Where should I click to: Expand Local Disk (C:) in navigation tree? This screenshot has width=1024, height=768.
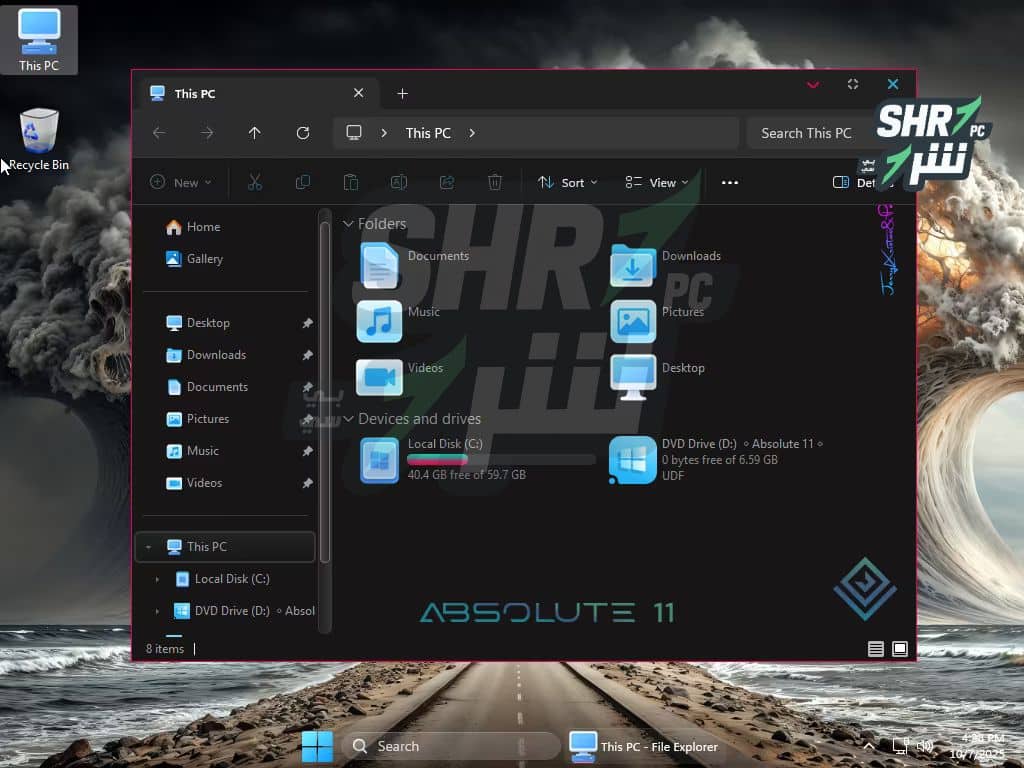[157, 579]
